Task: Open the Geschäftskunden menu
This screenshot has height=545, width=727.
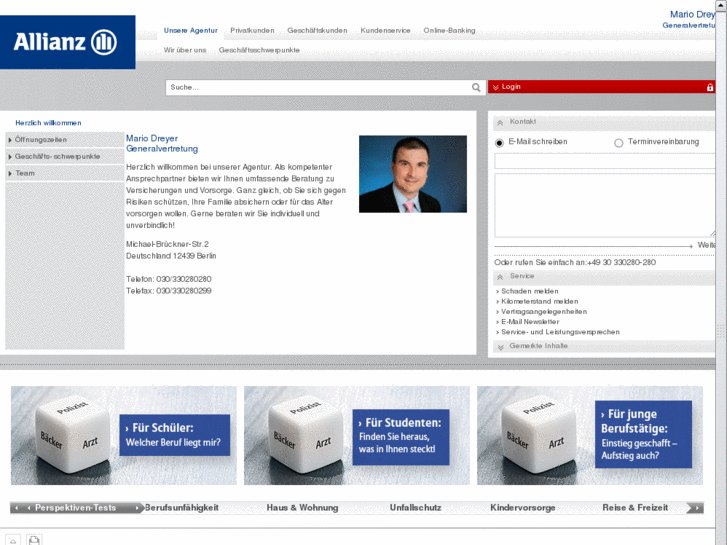Action: 317,30
